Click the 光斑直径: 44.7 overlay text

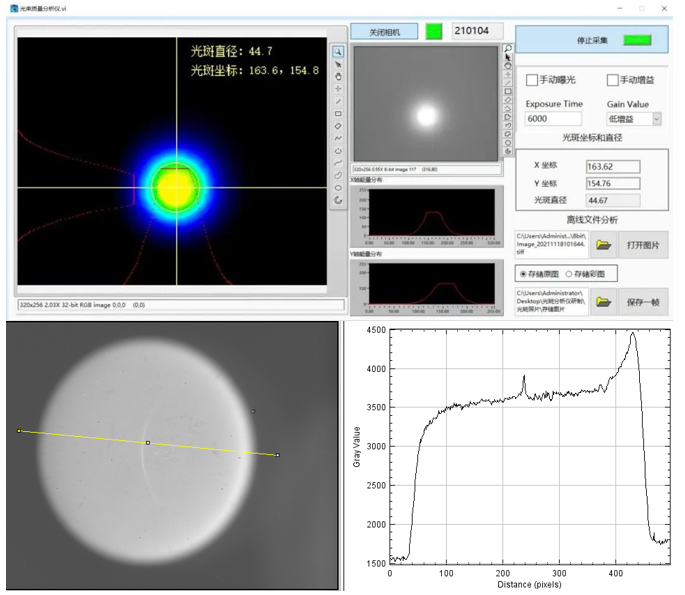[x=232, y=51]
